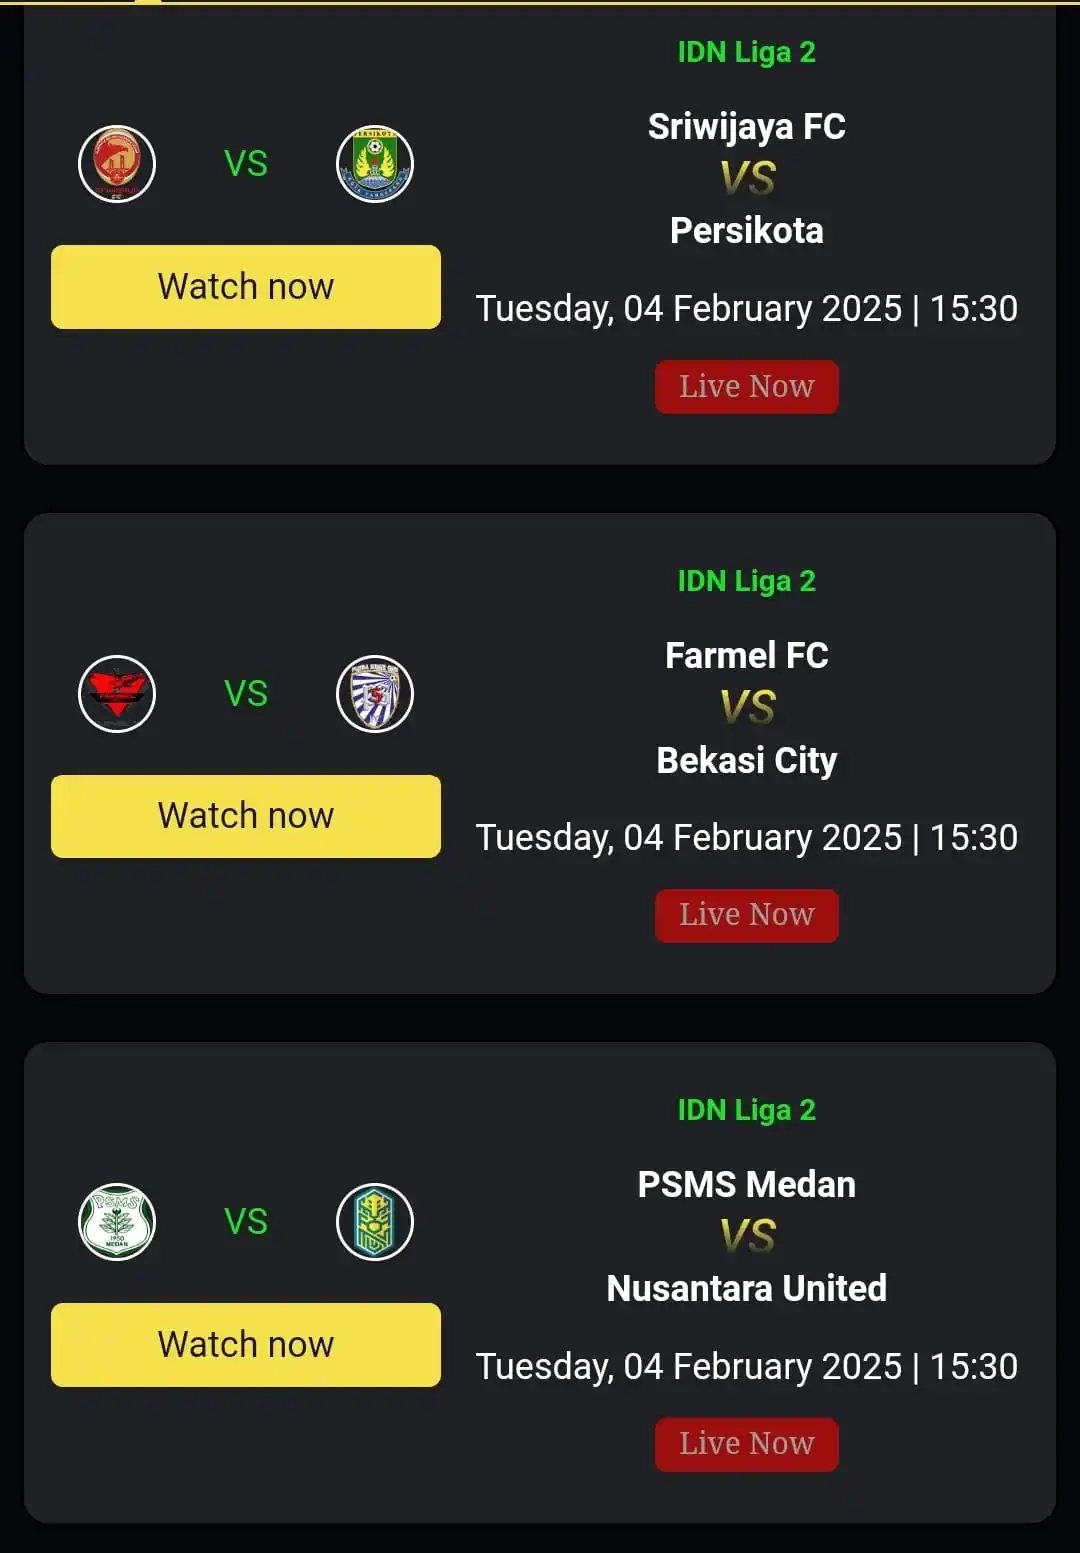The width and height of the screenshot is (1080, 1553).
Task: Select the Sriwijaya FC team name
Action: tap(747, 127)
